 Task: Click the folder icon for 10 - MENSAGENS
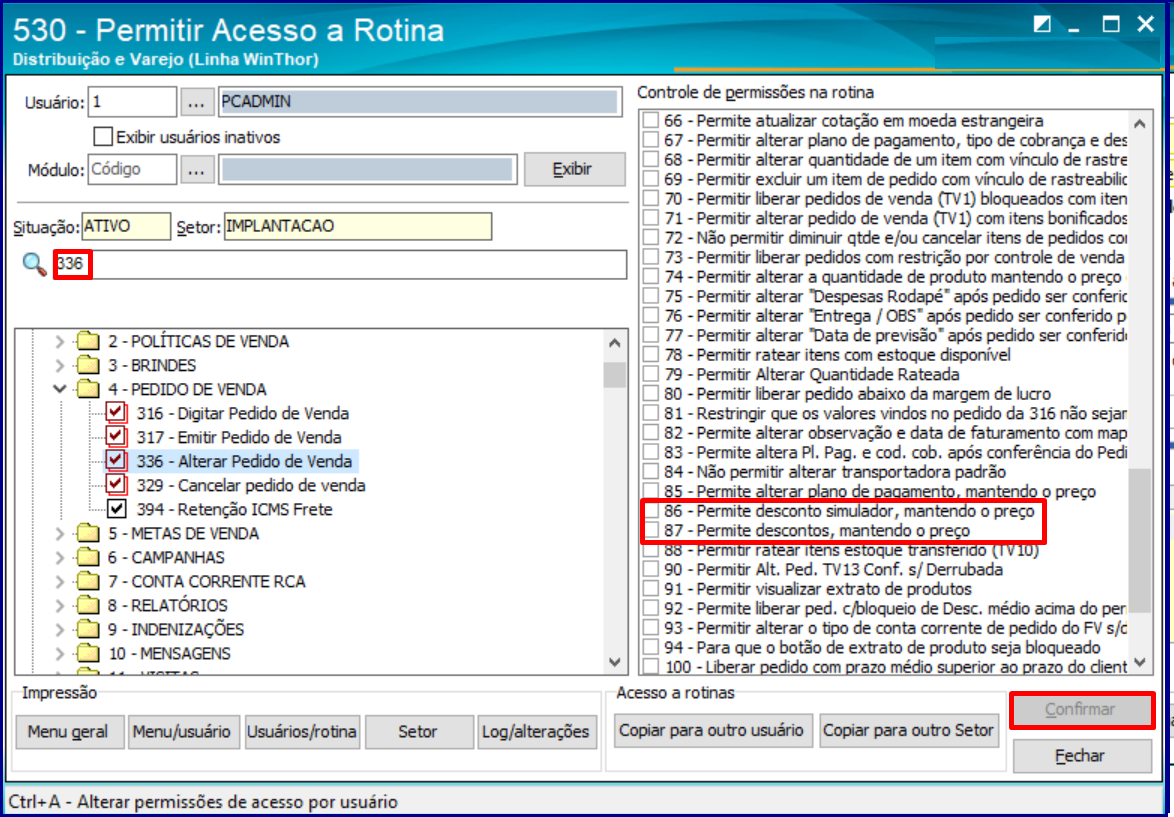coord(88,653)
